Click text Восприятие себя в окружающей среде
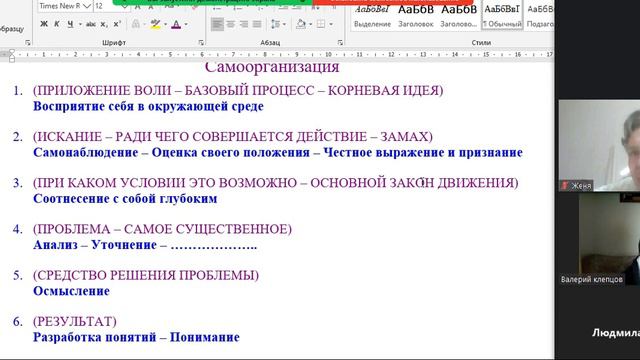This screenshot has height=360, width=640. (x=148, y=106)
